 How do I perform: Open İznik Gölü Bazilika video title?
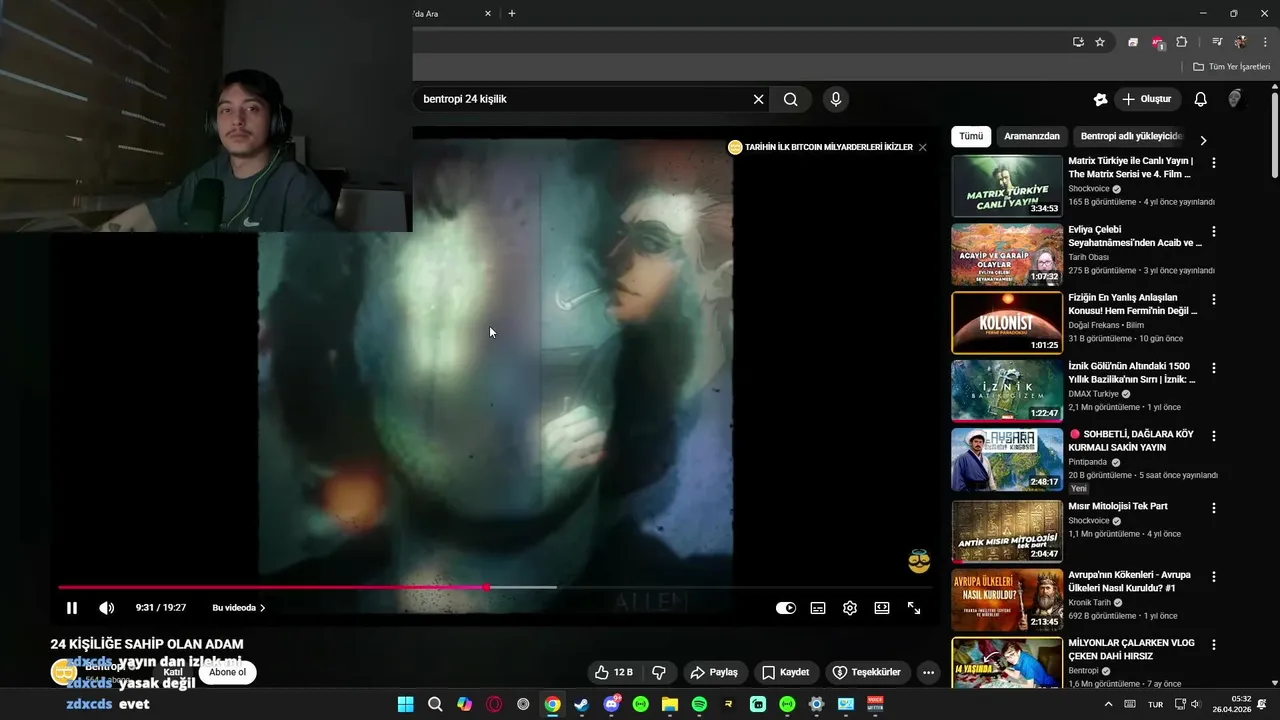tap(1132, 373)
